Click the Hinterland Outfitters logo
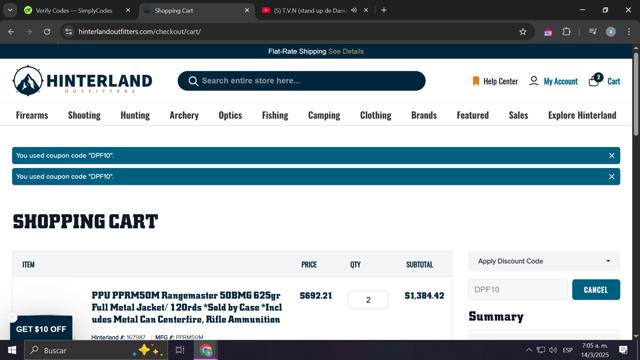The width and height of the screenshot is (640, 360). click(82, 80)
